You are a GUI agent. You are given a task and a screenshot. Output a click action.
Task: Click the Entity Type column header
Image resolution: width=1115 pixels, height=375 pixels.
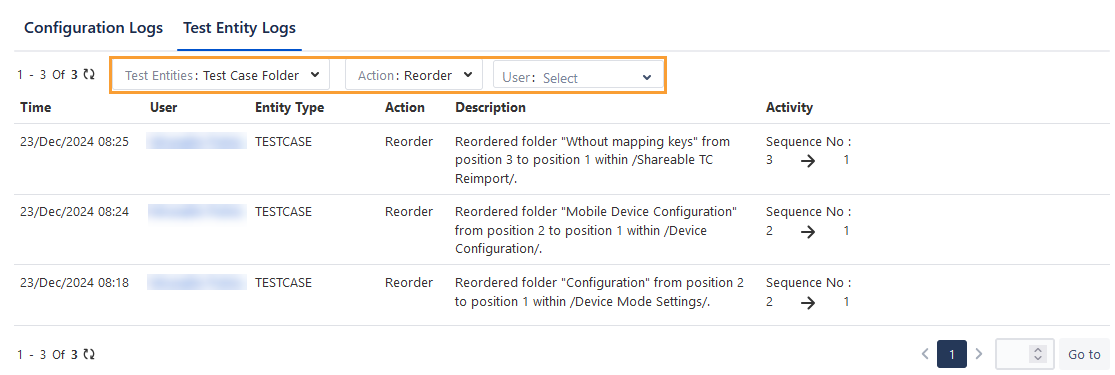(289, 107)
